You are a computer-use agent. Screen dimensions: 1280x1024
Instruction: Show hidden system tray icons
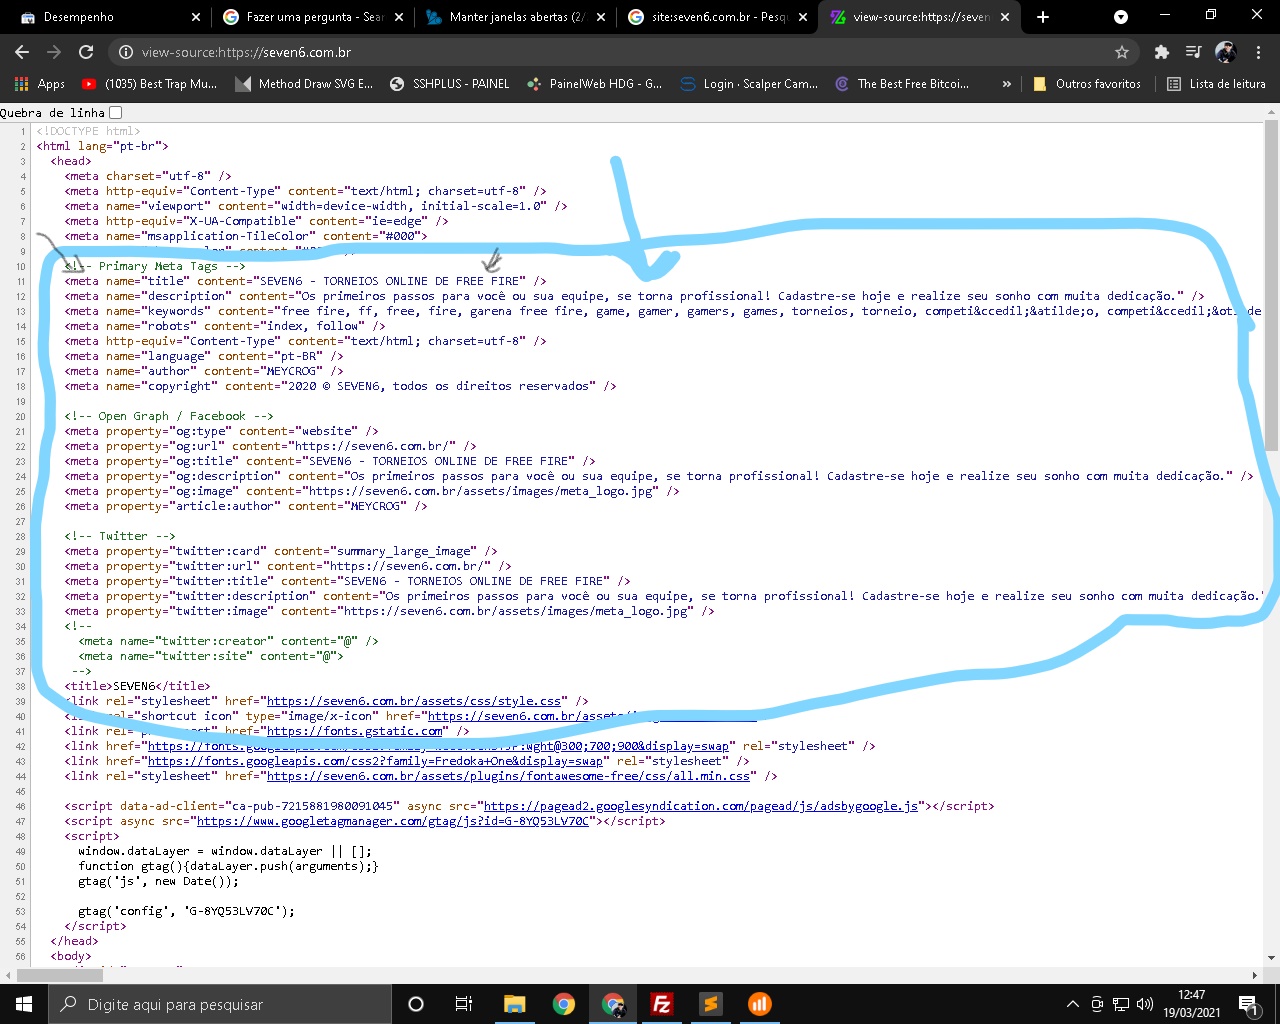pyautogui.click(x=1073, y=1004)
